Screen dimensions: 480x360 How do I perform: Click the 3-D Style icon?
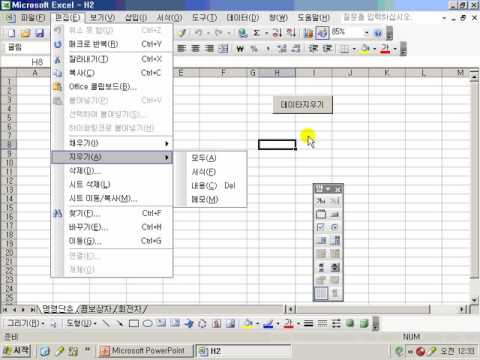click(364, 323)
